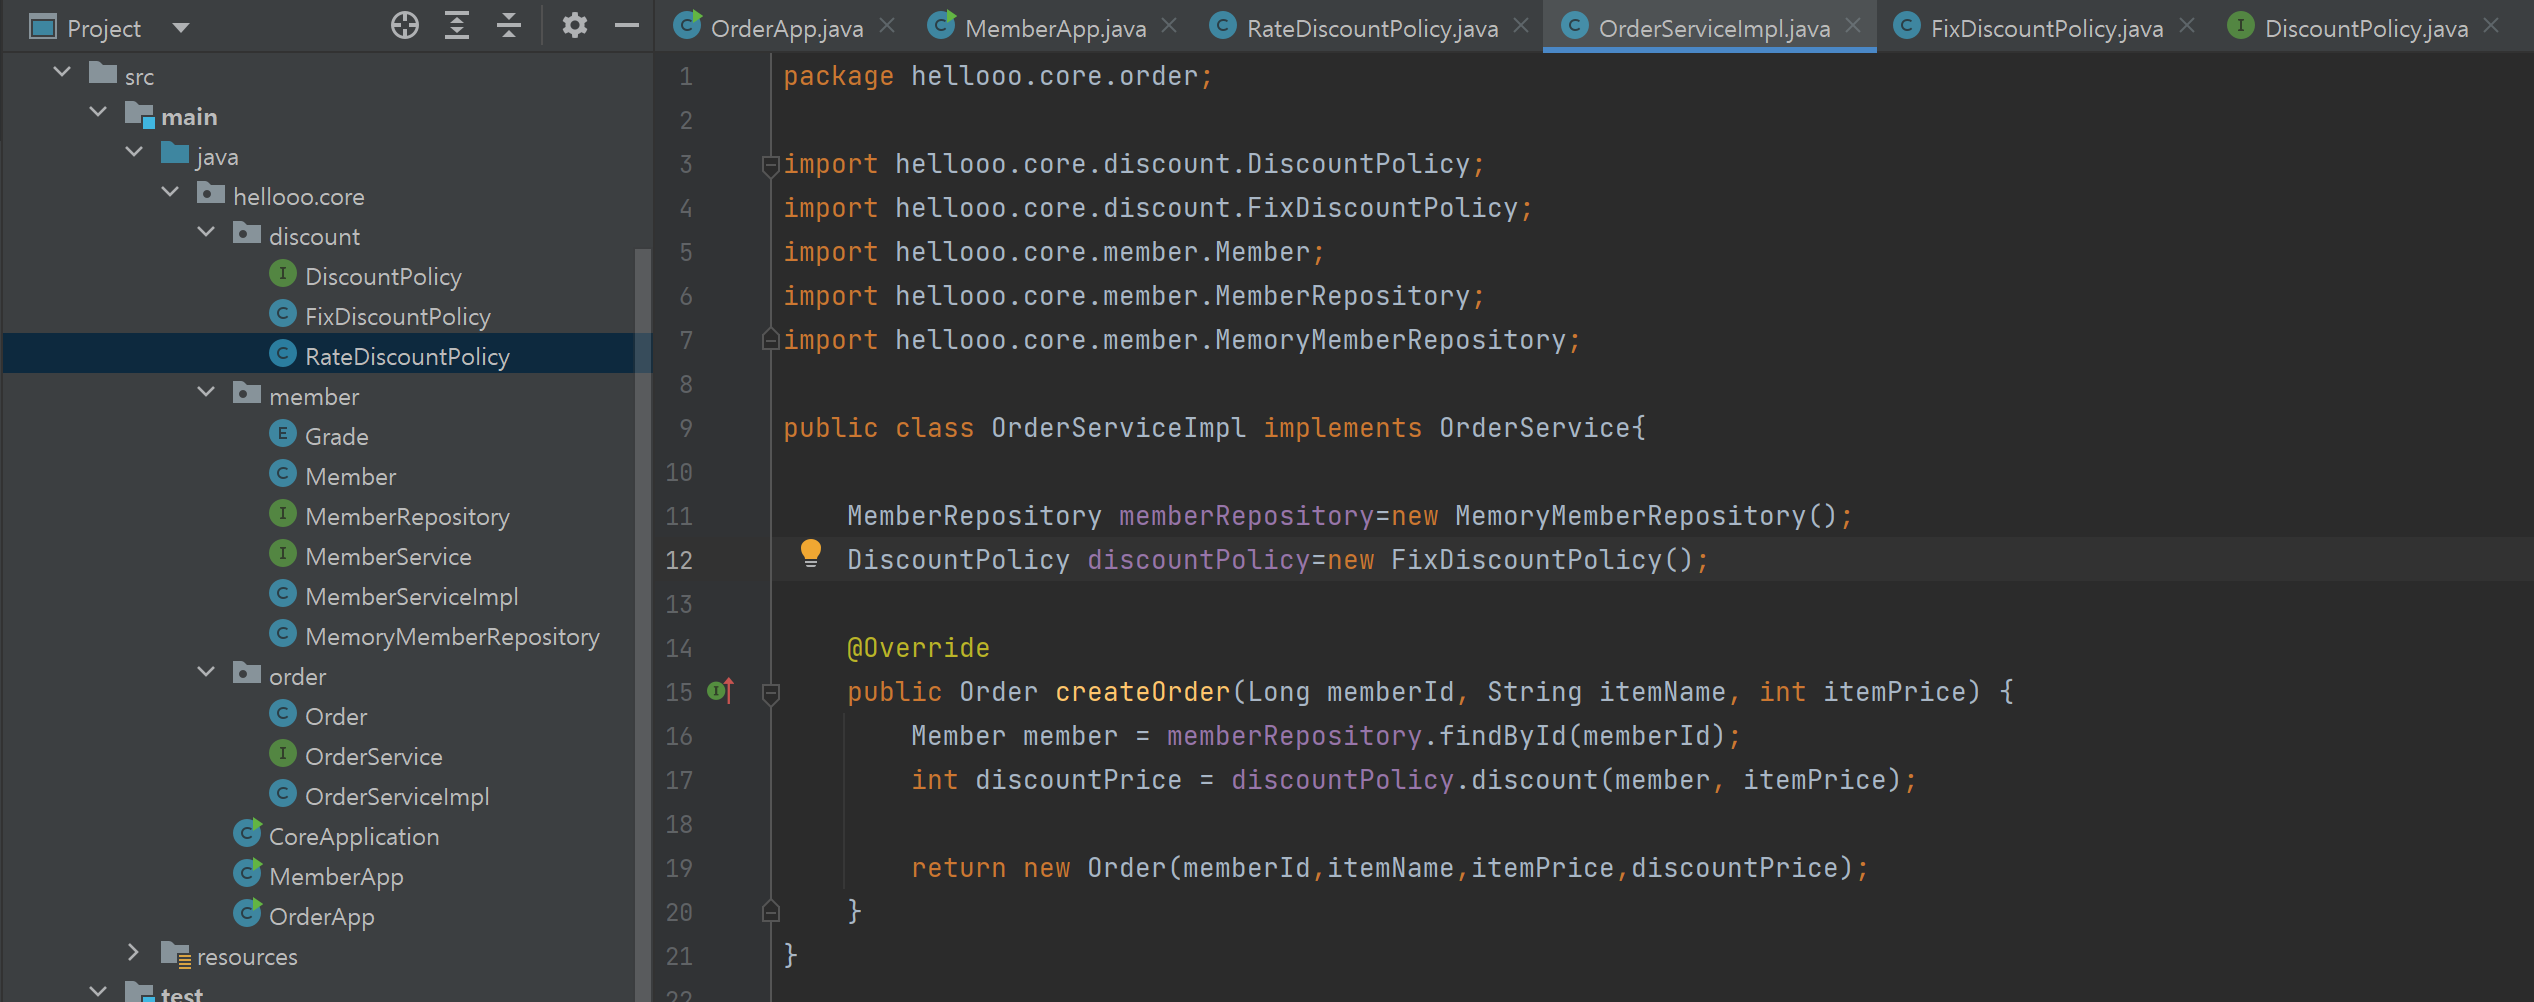The width and height of the screenshot is (2534, 1002).
Task: Select the Grade enum in the tree
Action: 336,436
